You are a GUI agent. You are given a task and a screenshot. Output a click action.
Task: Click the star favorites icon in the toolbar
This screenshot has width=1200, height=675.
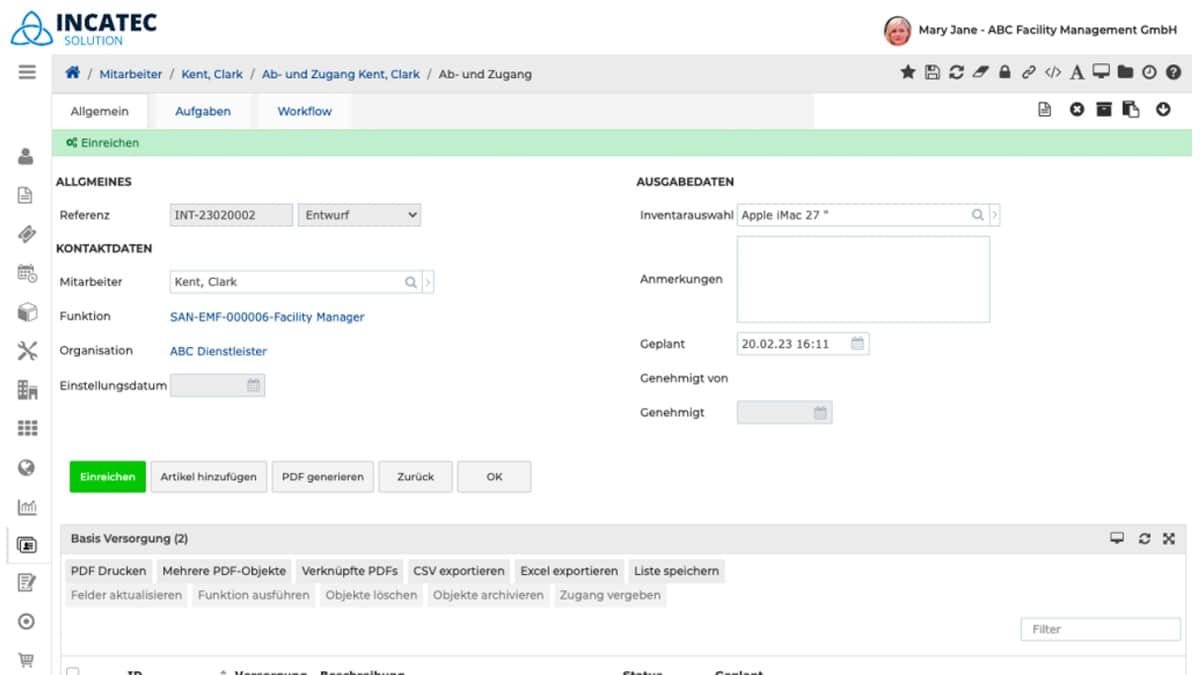pyautogui.click(x=906, y=73)
